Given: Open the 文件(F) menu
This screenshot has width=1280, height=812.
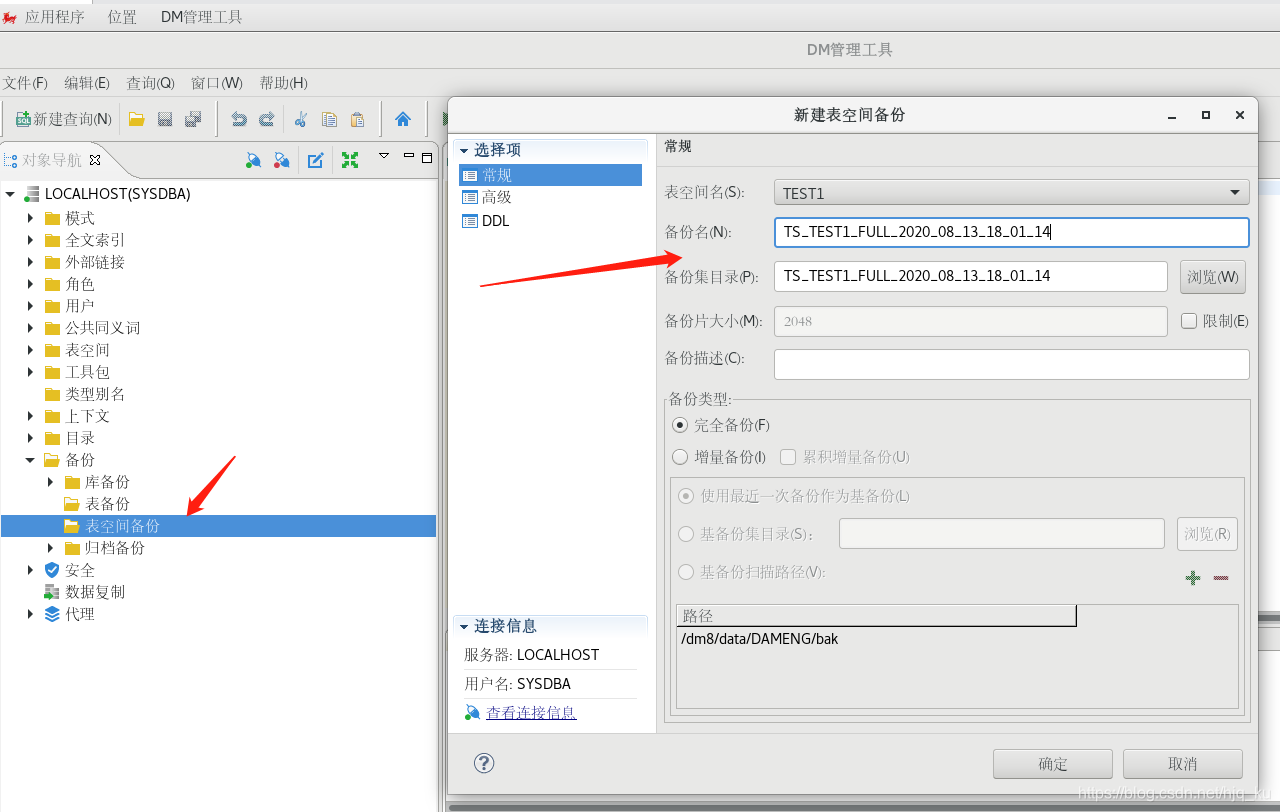Looking at the screenshot, I should click(25, 83).
